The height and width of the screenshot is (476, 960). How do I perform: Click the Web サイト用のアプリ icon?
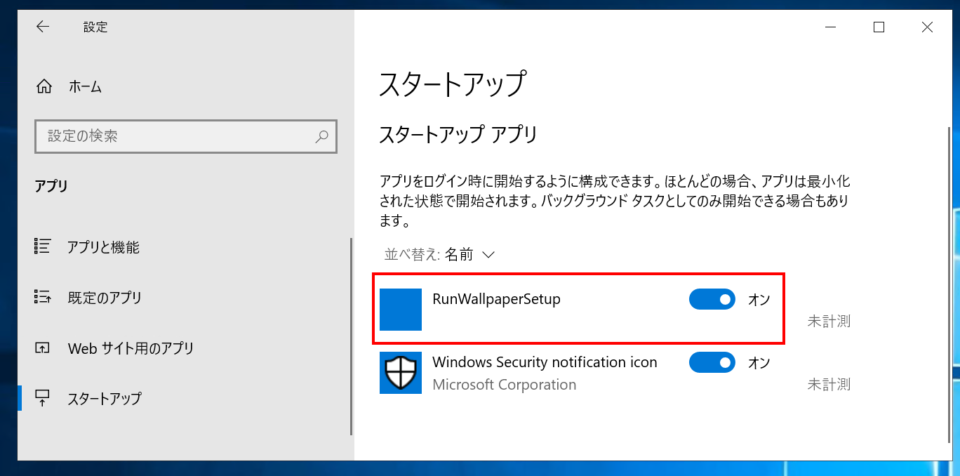[42, 348]
